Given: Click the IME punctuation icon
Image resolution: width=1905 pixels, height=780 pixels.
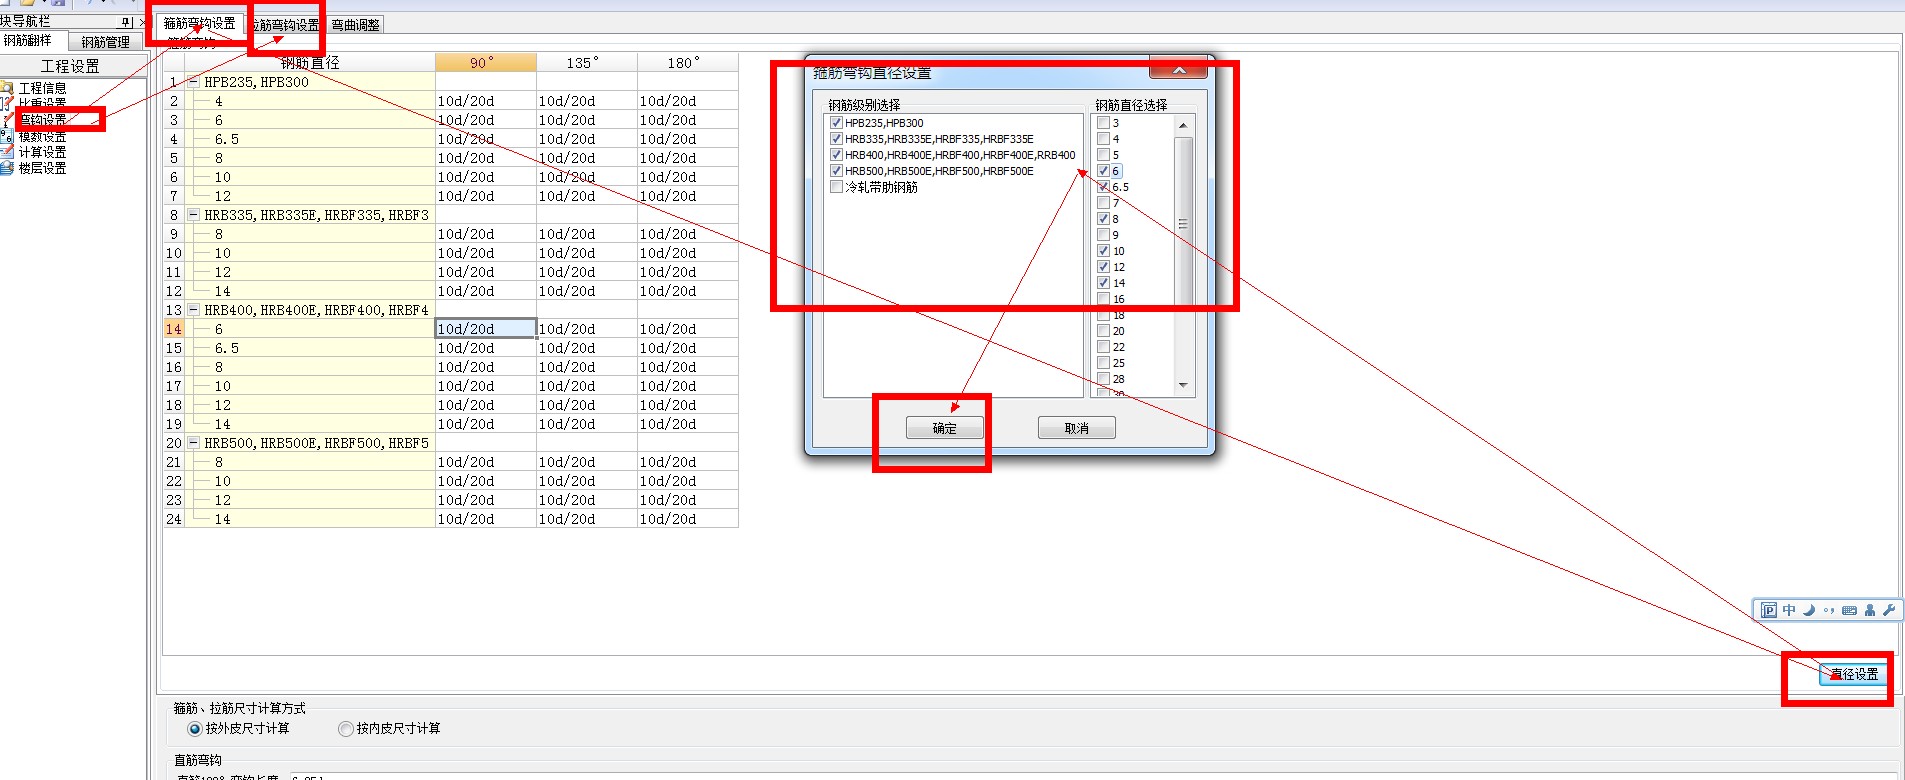Looking at the screenshot, I should point(1829,610).
